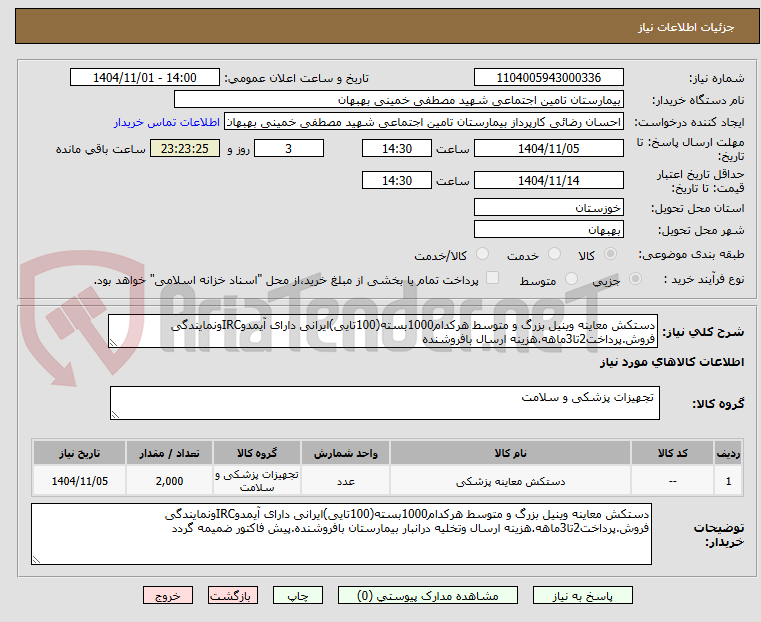Click the تعداد / مقدار column header
The height and width of the screenshot is (622, 761).
pyautogui.click(x=169, y=453)
